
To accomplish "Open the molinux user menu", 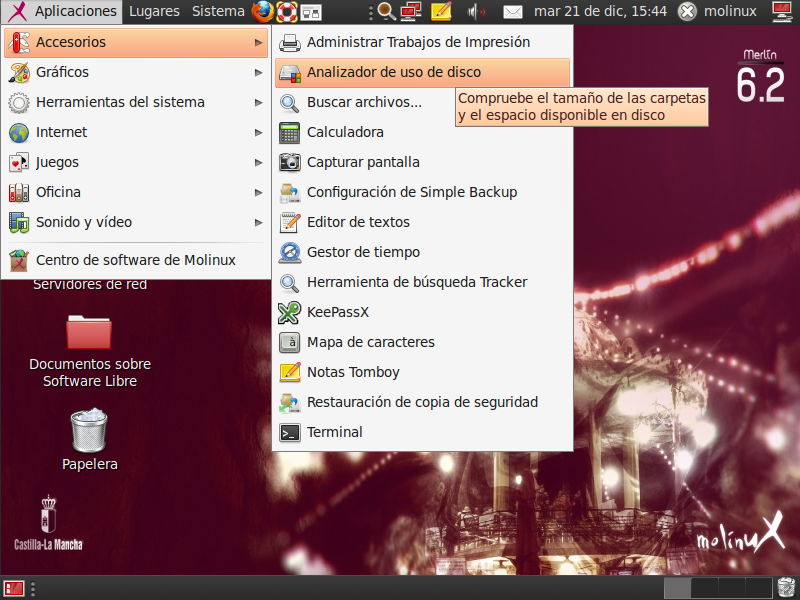I will click(x=719, y=11).
